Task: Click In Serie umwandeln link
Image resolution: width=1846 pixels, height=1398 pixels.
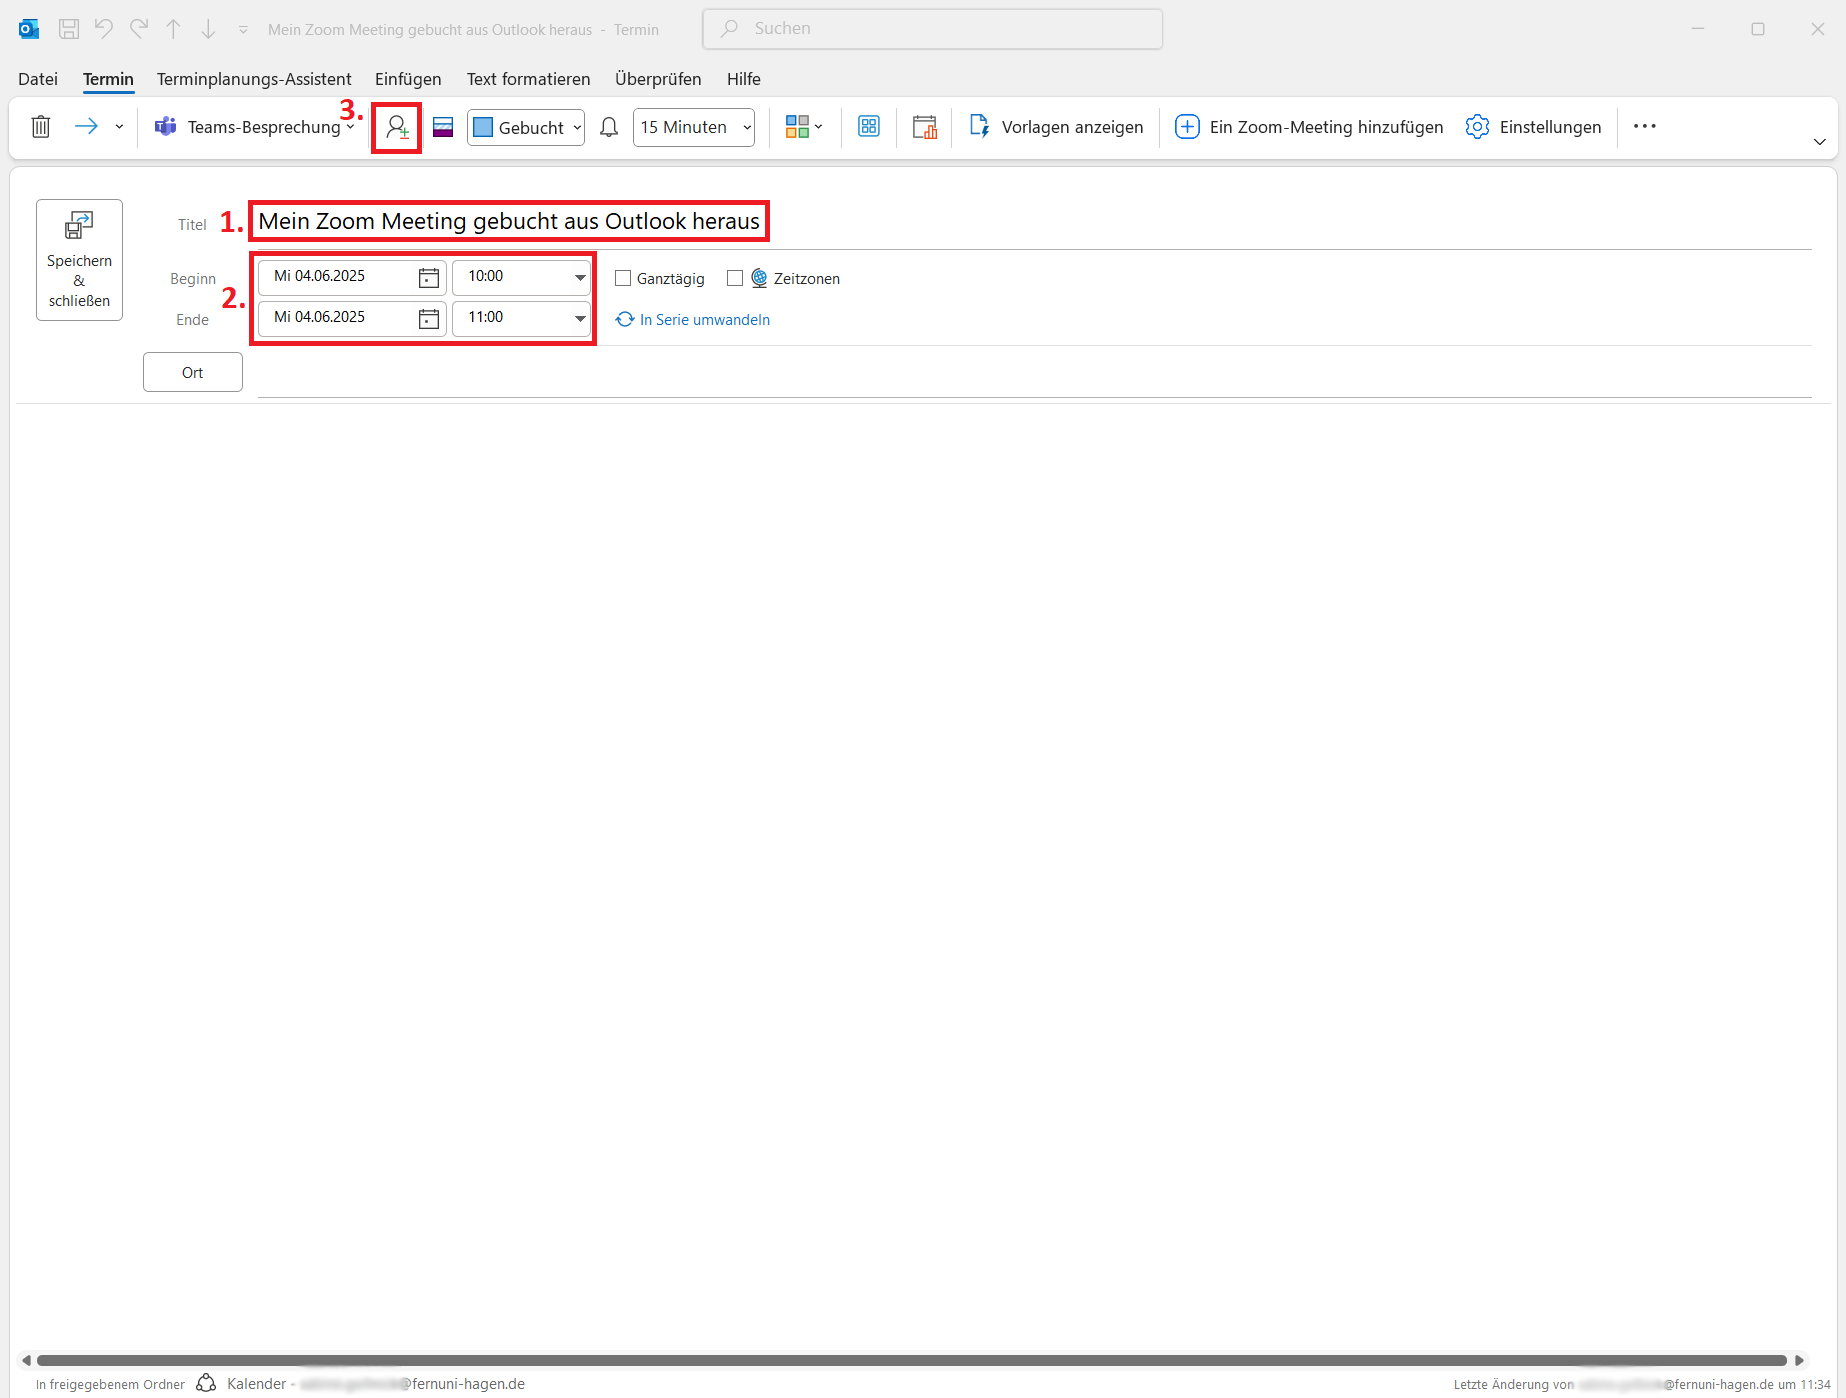Action: click(x=693, y=319)
